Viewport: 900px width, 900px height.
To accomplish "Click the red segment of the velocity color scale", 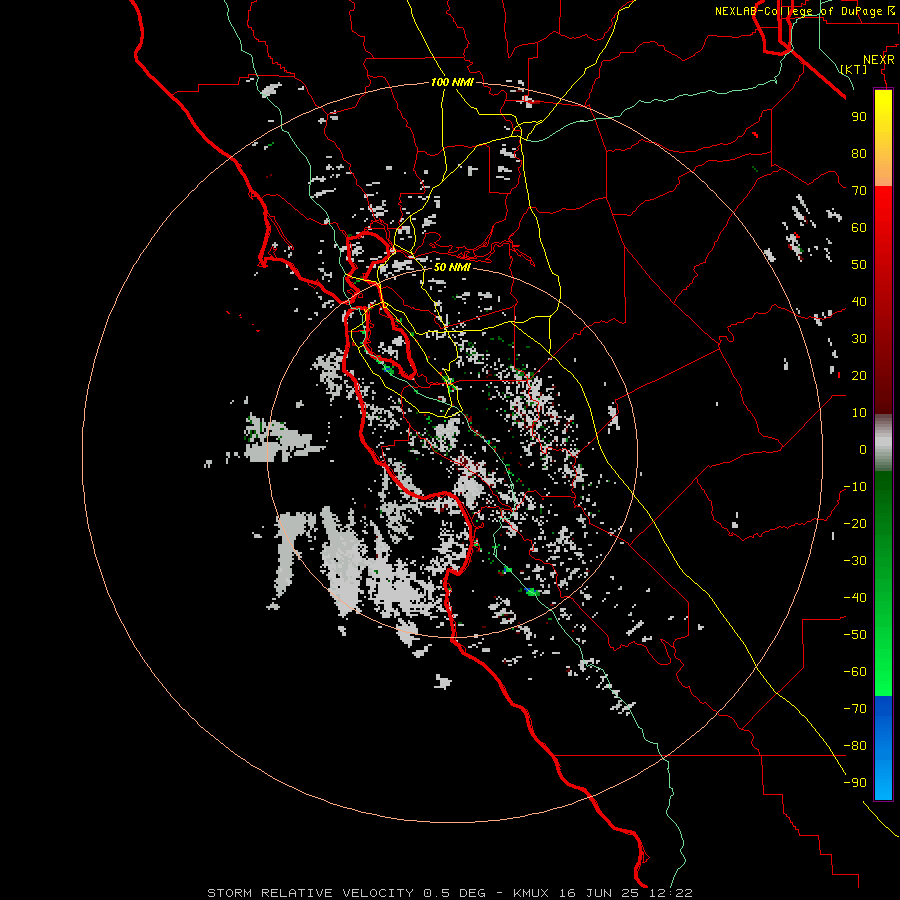I will pos(883,299).
